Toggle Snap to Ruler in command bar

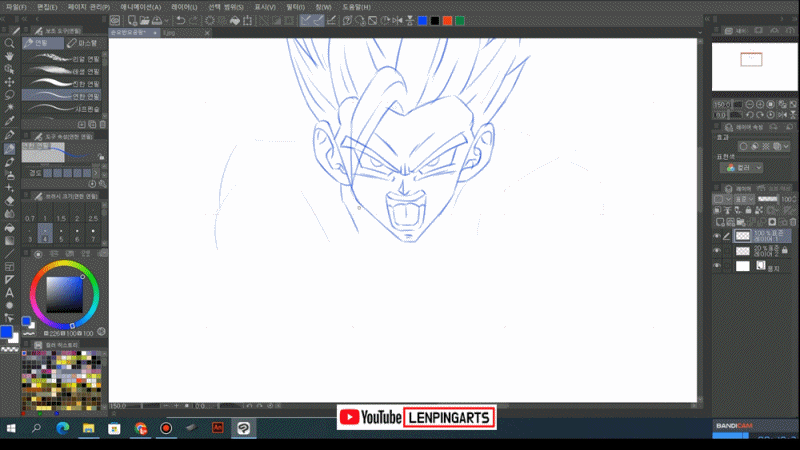[x=306, y=20]
